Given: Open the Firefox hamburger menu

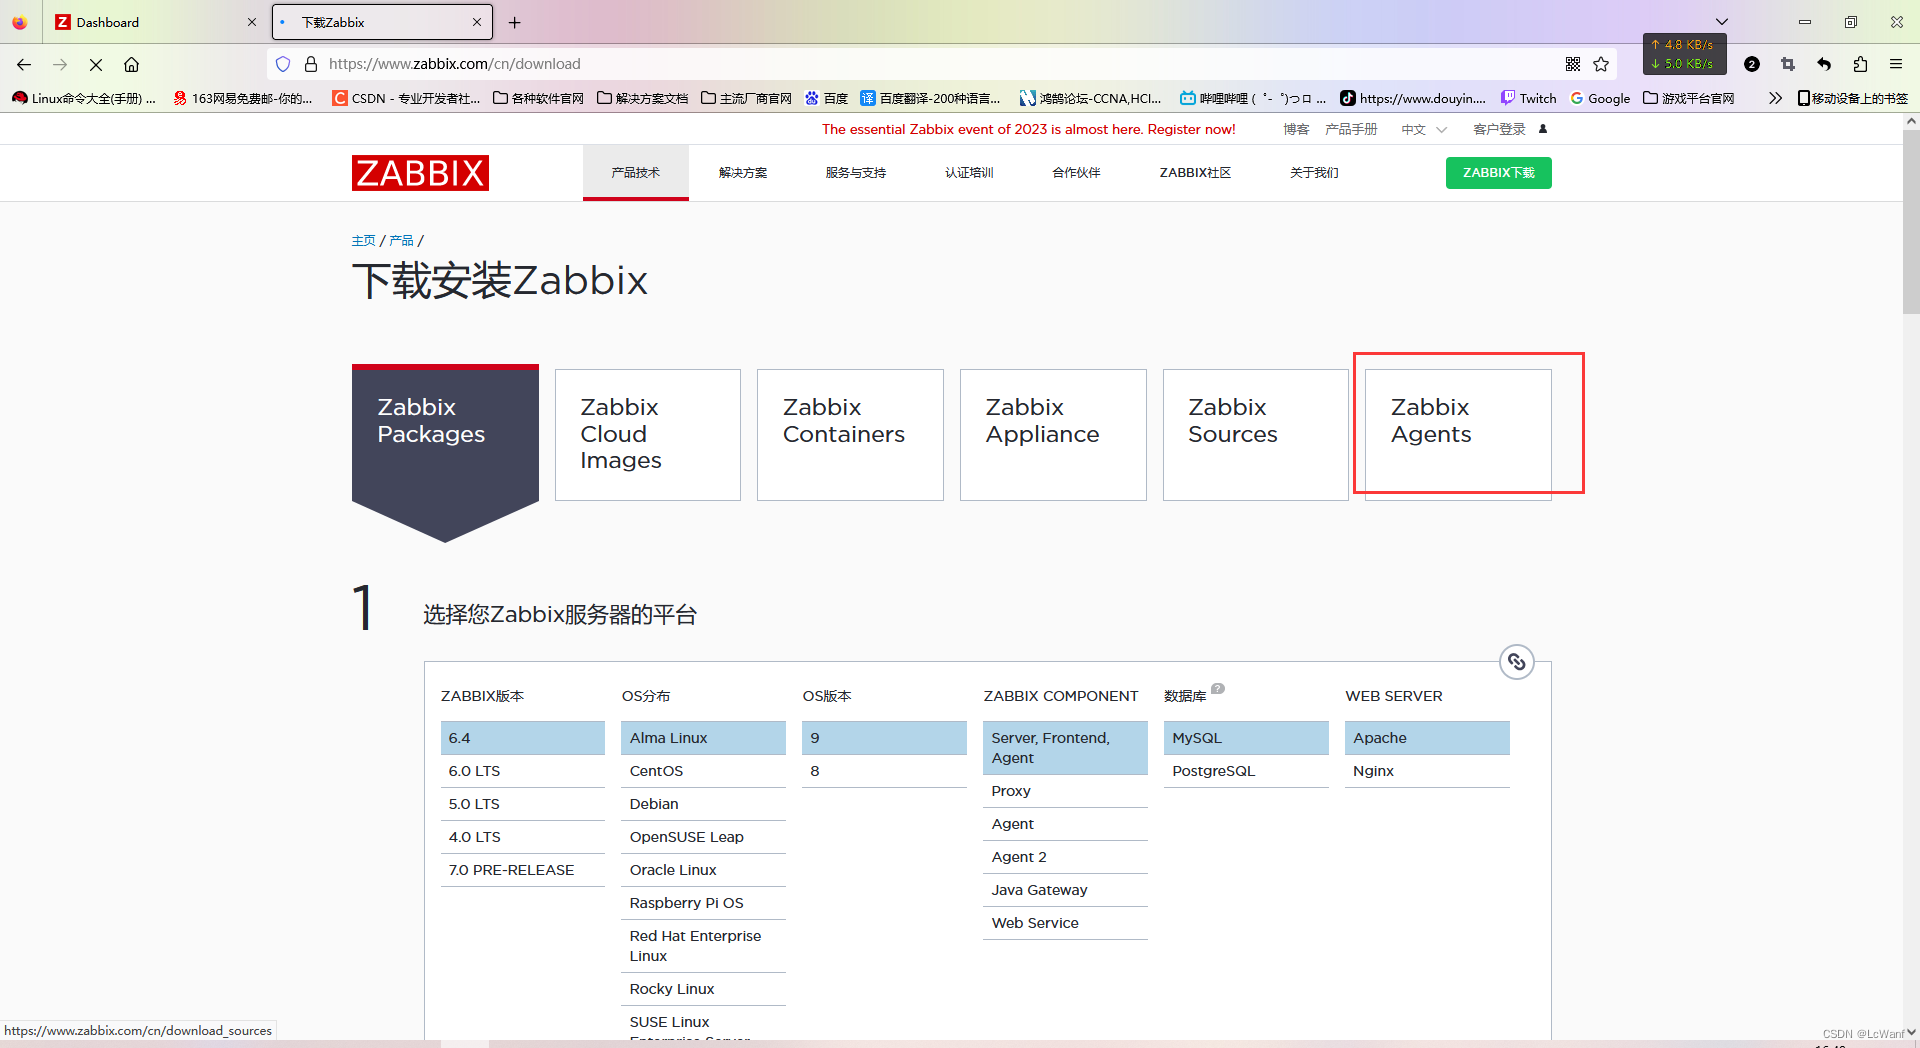Looking at the screenshot, I should pyautogui.click(x=1896, y=64).
